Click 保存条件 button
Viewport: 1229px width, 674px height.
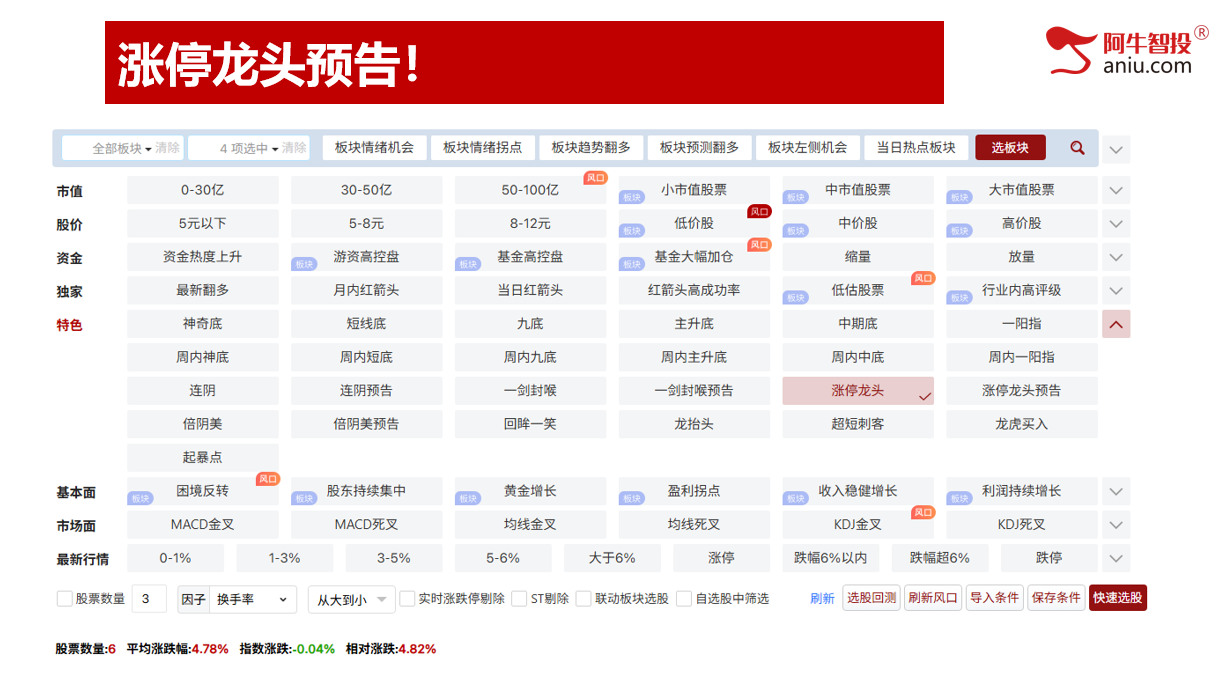(x=1056, y=598)
